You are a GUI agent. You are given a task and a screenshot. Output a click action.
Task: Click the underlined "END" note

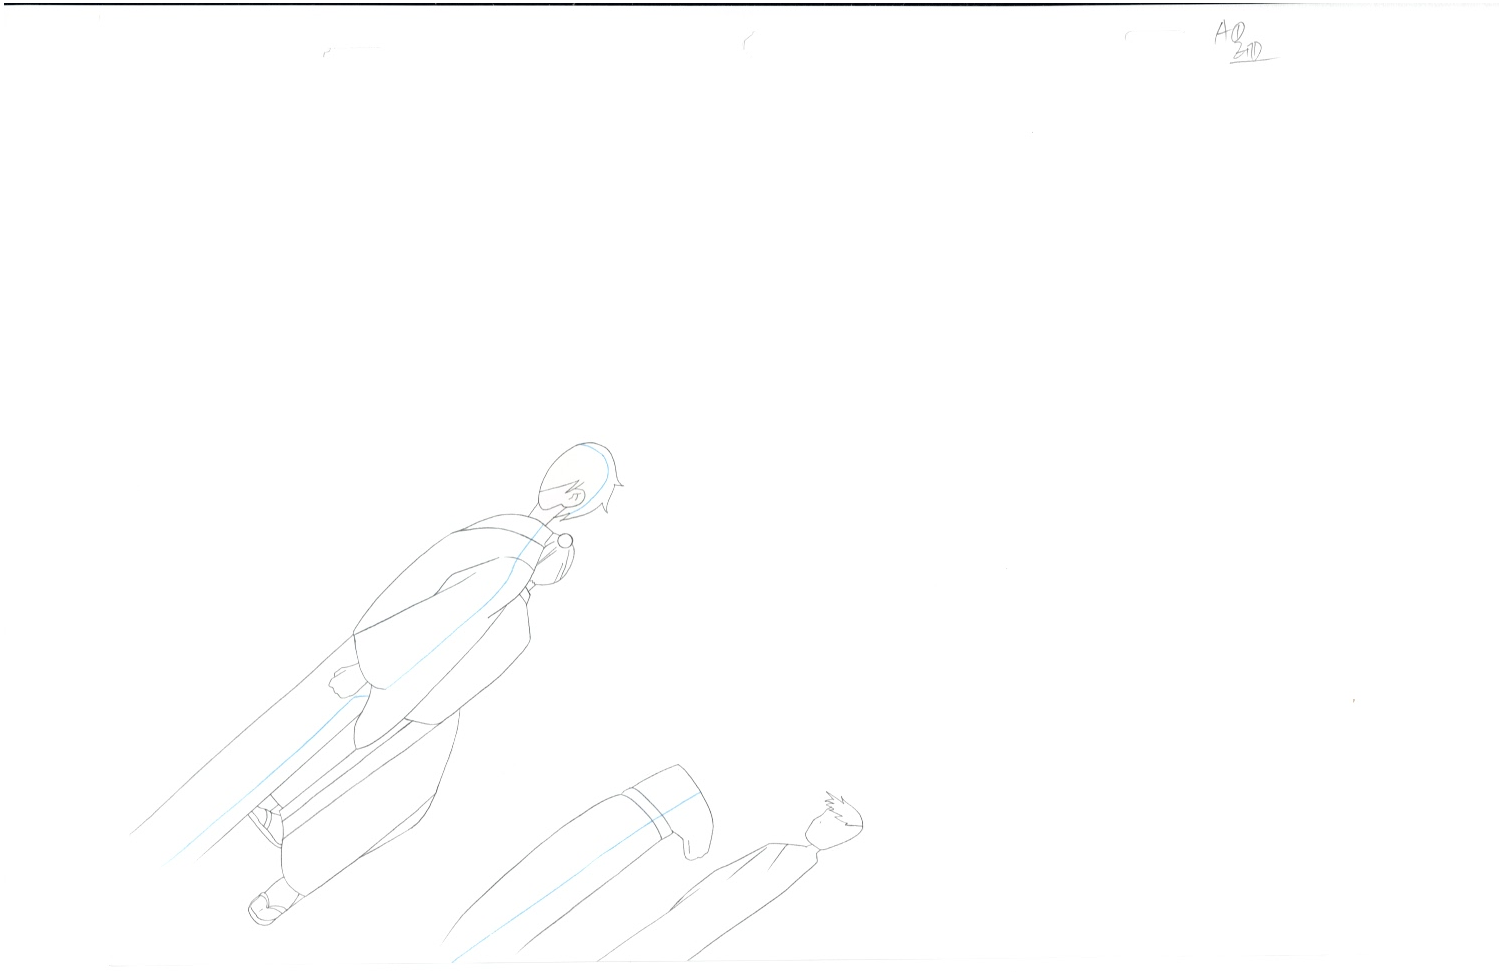[1253, 52]
